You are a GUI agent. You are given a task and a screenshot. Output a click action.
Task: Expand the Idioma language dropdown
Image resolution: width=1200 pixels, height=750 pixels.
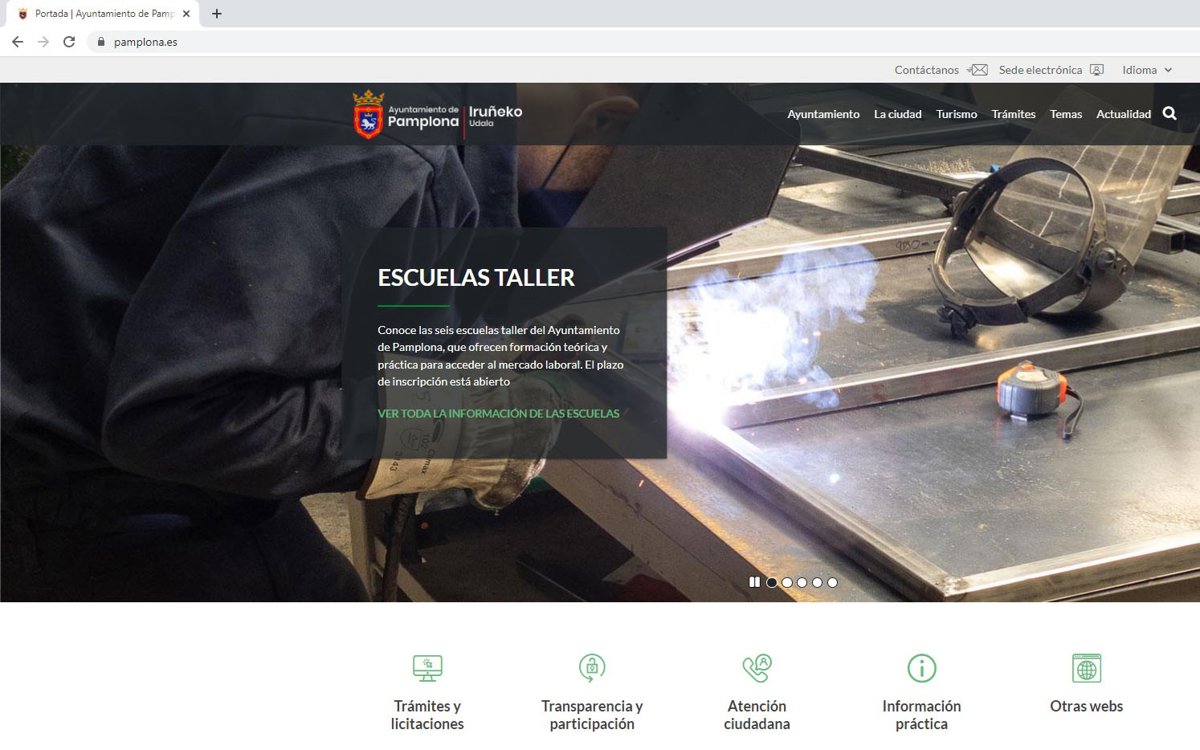1147,70
